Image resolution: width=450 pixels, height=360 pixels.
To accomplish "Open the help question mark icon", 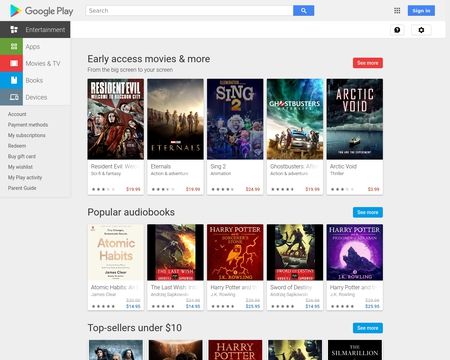I will (x=397, y=30).
